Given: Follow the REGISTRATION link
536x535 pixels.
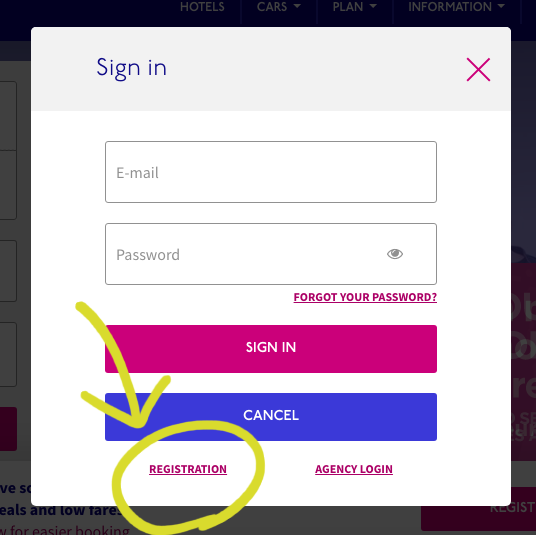Looking at the screenshot, I should coord(188,469).
